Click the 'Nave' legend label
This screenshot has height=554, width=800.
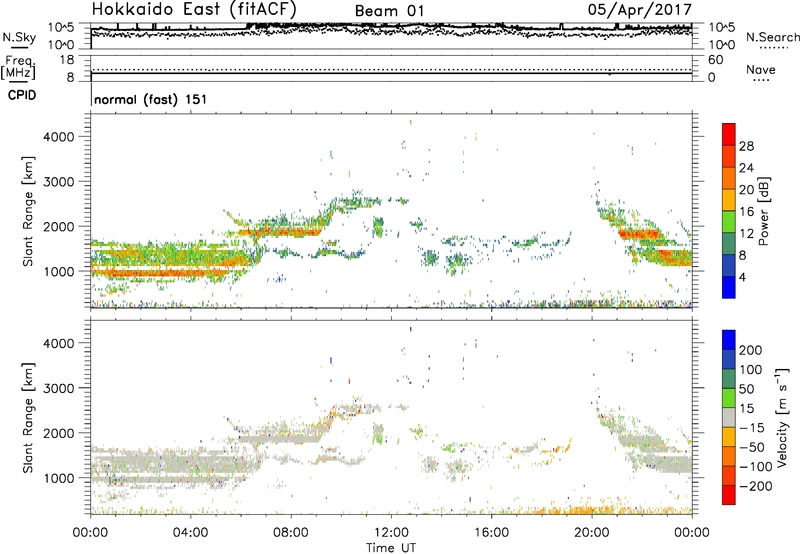(x=761, y=70)
